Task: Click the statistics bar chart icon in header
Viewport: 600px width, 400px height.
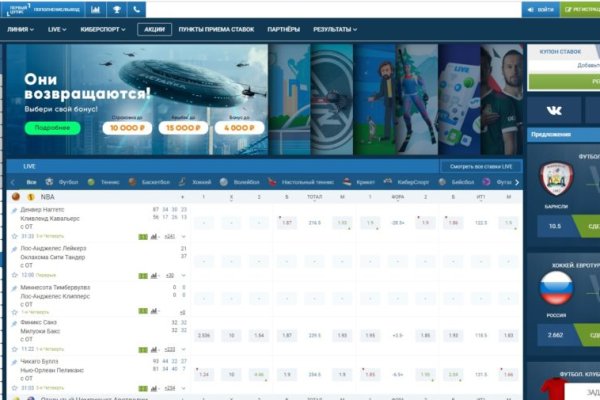Action: point(95,9)
